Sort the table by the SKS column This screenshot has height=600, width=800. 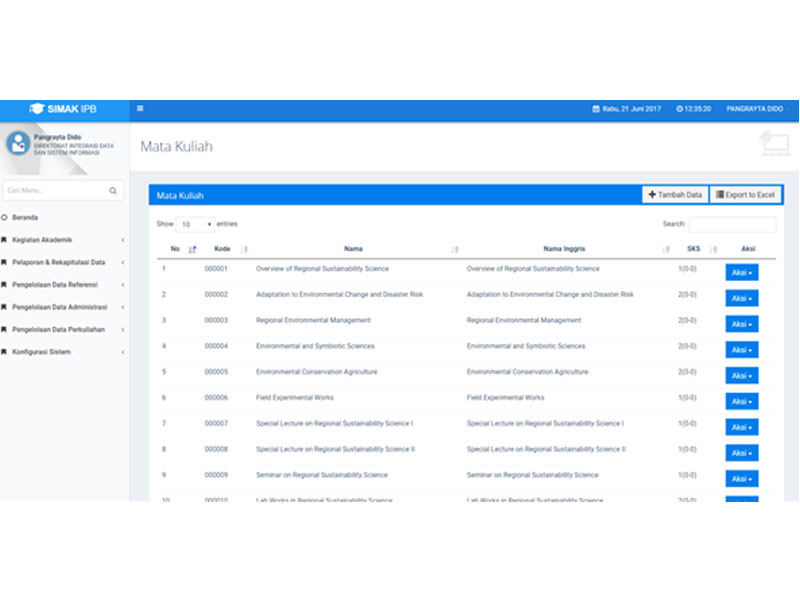coord(713,249)
